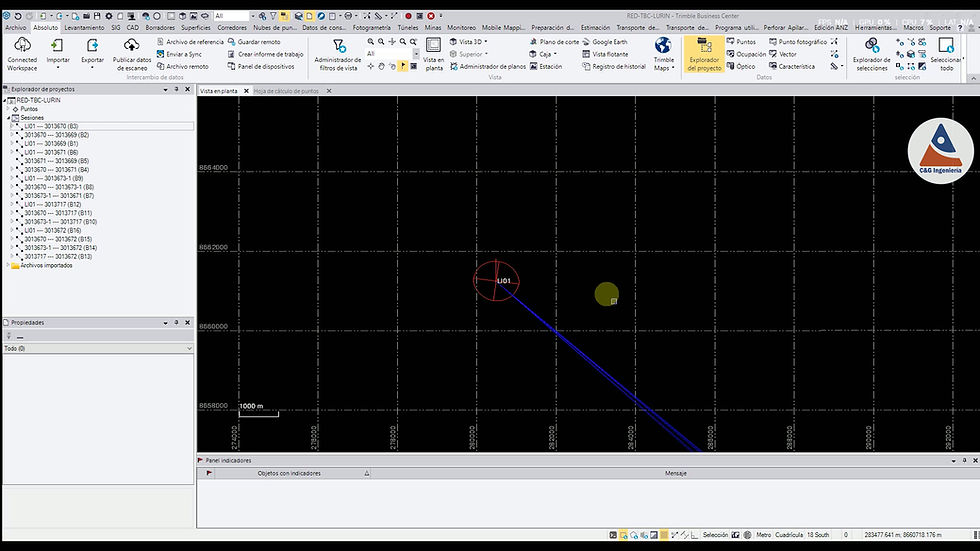Select session 3013670 --- 3013669 (B2)
The height and width of the screenshot is (551, 980).
56,135
